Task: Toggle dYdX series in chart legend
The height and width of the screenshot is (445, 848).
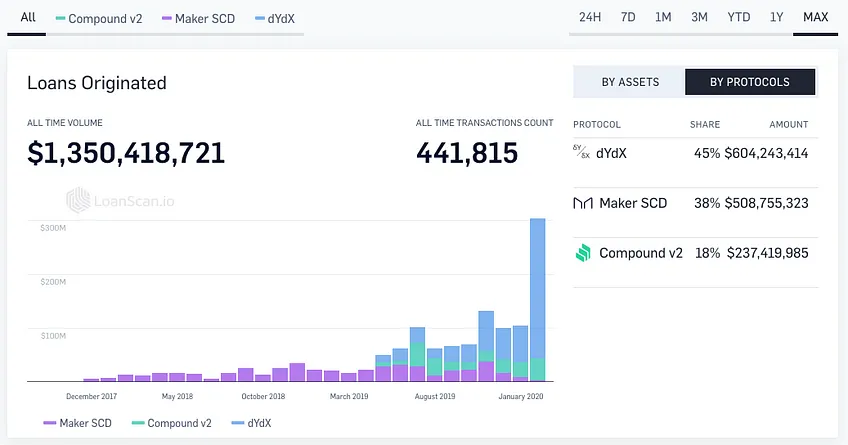Action: (x=251, y=423)
